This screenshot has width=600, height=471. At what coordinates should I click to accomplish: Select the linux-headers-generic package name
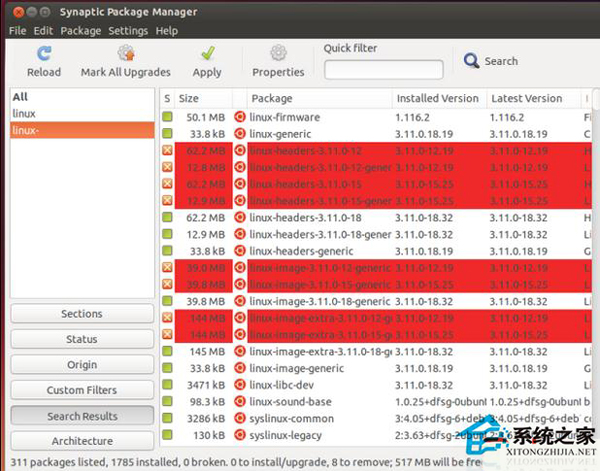pos(301,251)
